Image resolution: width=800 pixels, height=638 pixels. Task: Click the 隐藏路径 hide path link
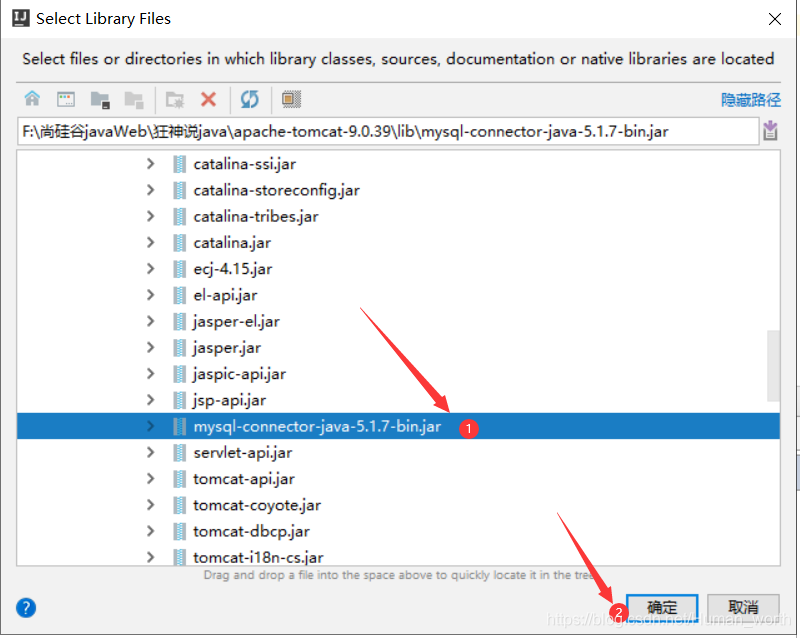pos(751,100)
